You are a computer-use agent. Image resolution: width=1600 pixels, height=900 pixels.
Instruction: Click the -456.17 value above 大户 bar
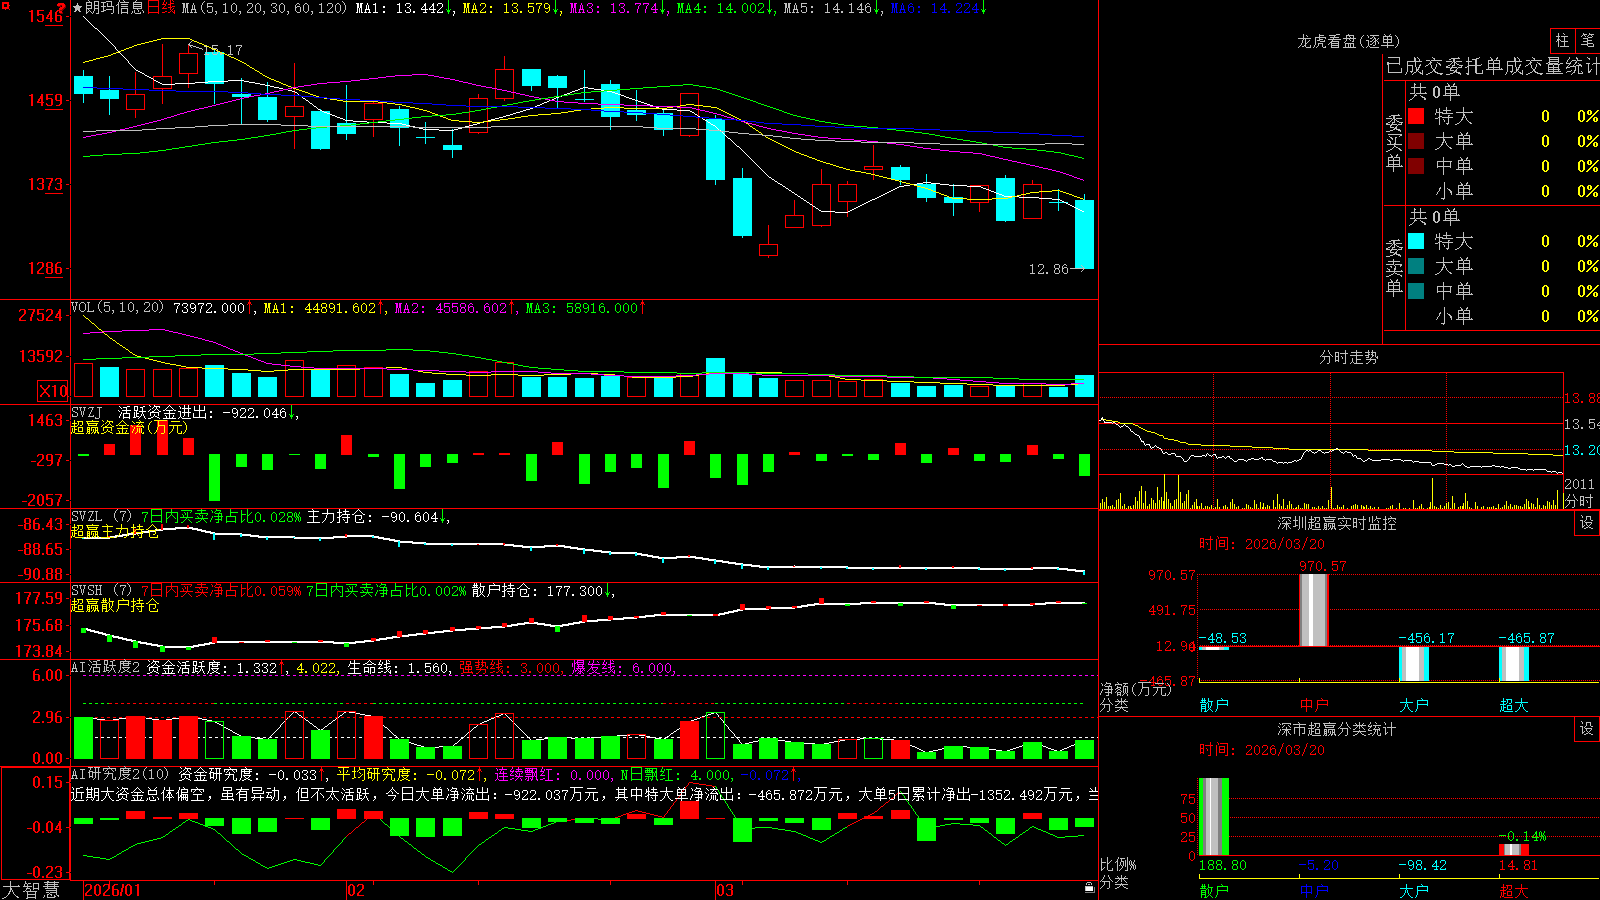pos(1427,638)
